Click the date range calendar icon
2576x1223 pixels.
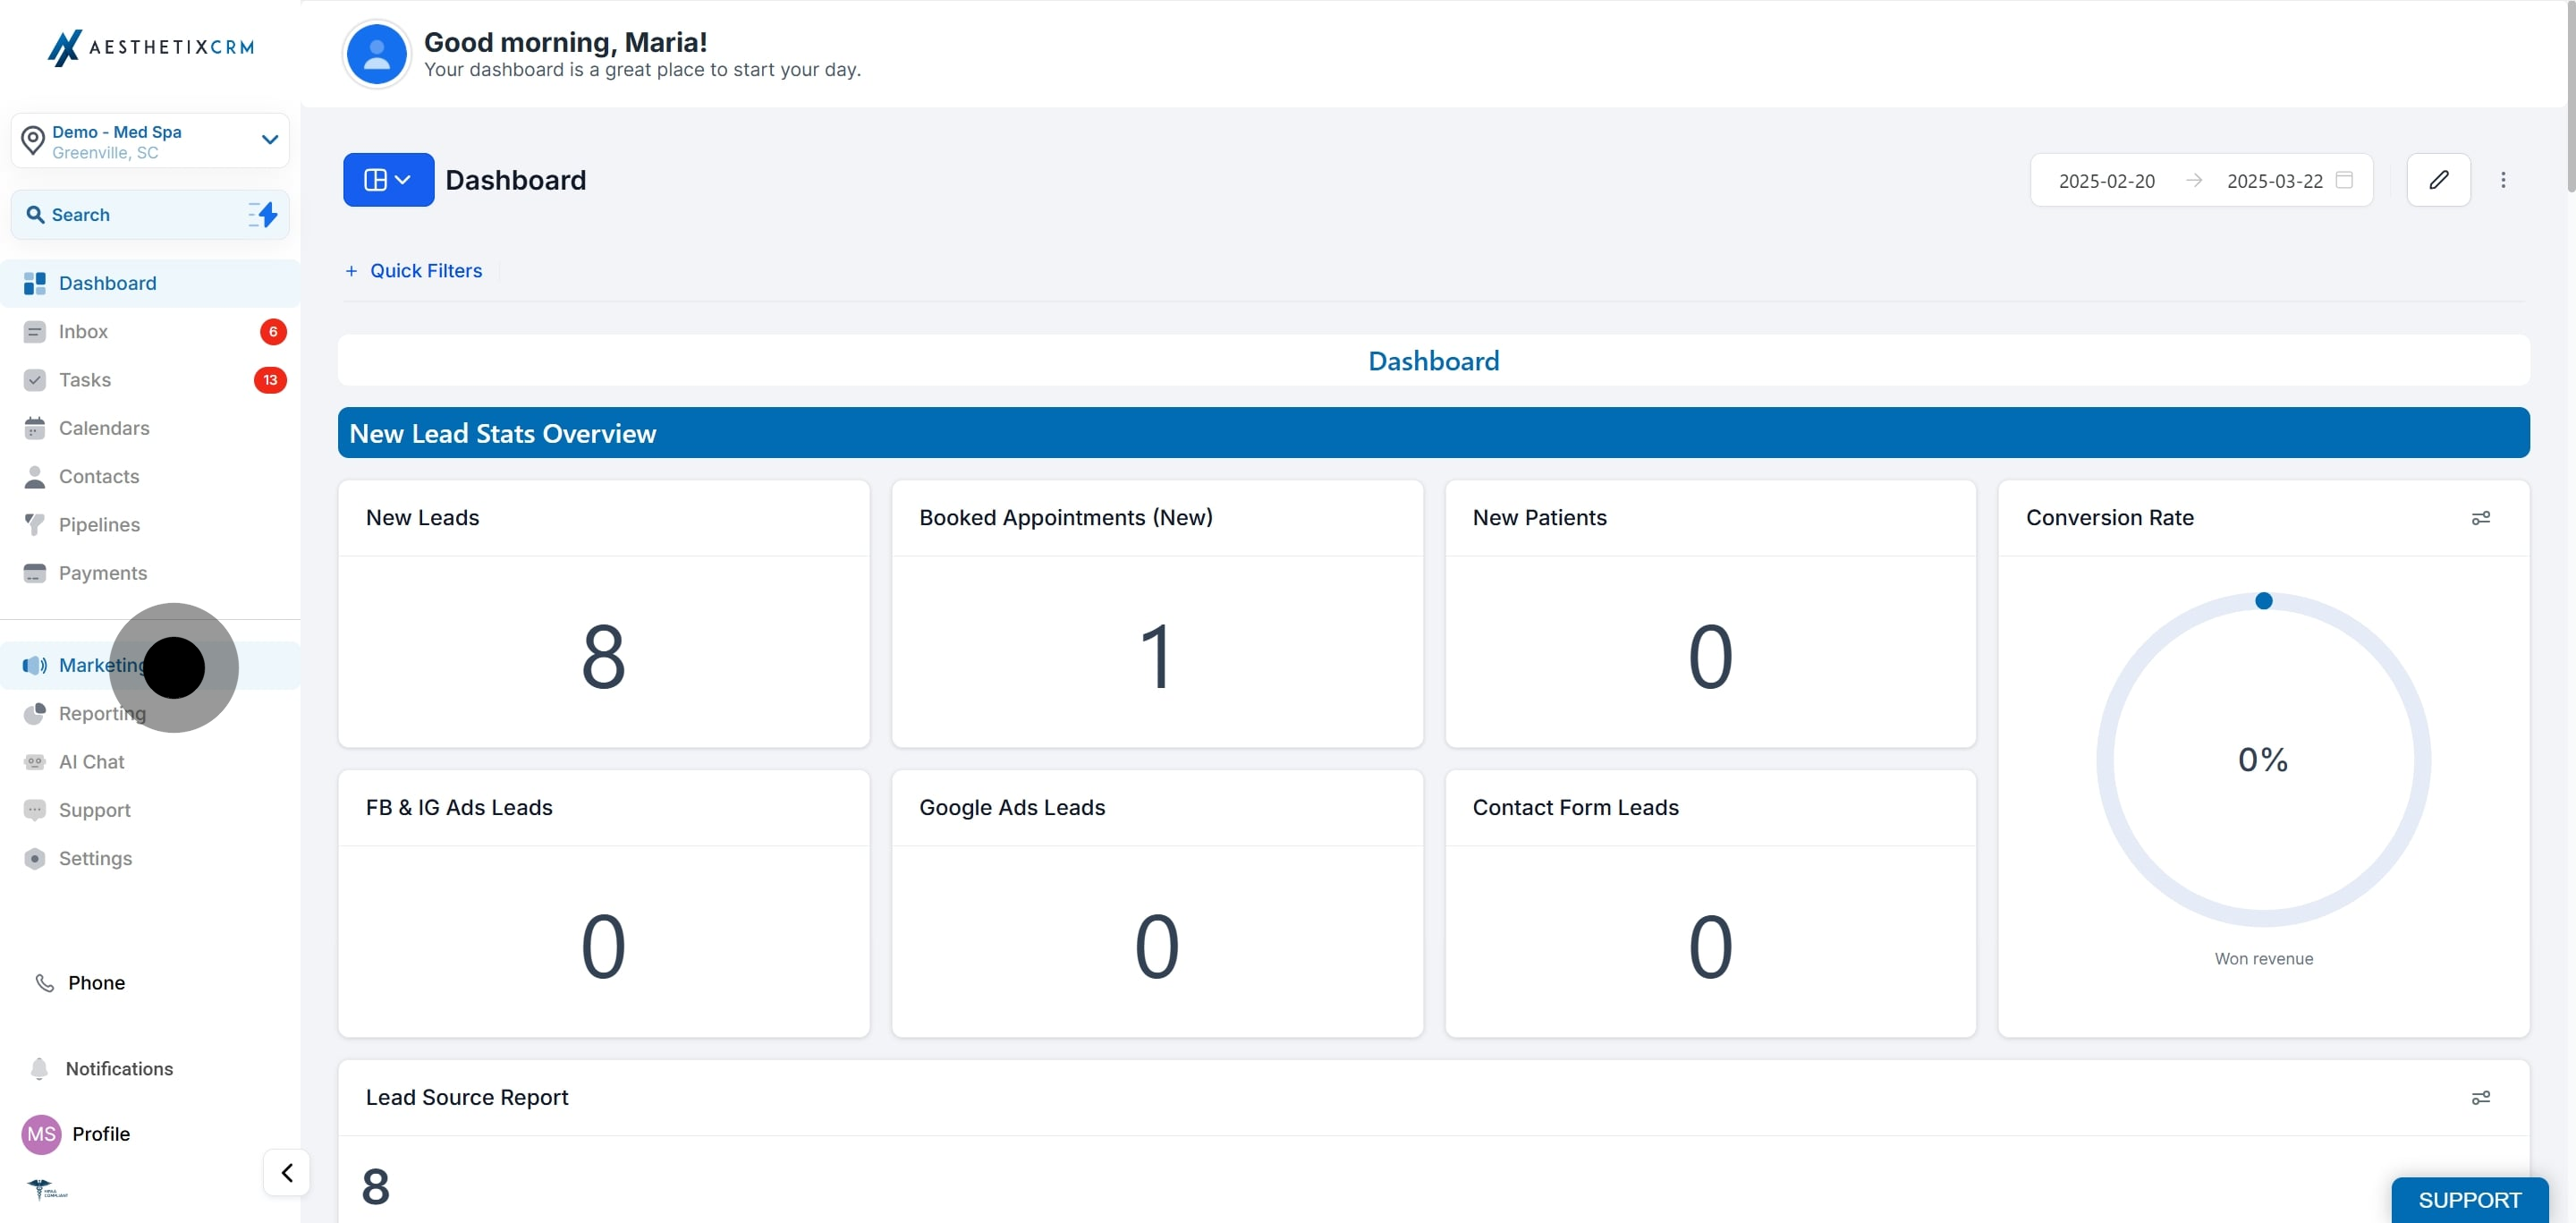2344,180
